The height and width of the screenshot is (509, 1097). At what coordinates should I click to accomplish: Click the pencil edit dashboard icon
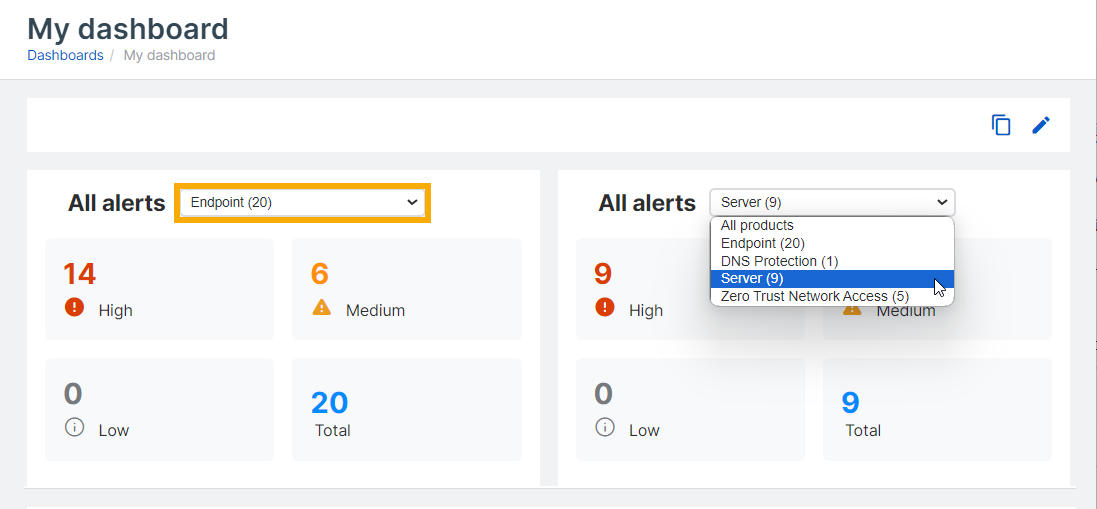1041,125
